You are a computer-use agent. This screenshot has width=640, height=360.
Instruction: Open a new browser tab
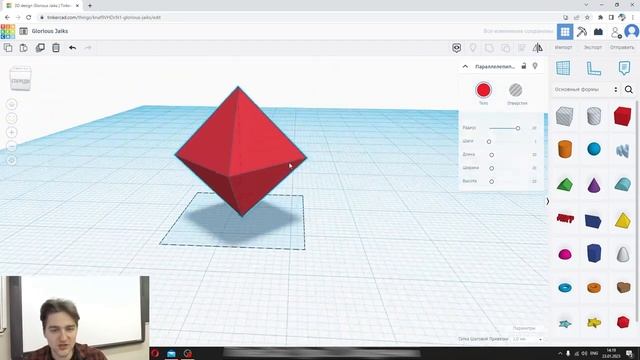[x=90, y=6]
